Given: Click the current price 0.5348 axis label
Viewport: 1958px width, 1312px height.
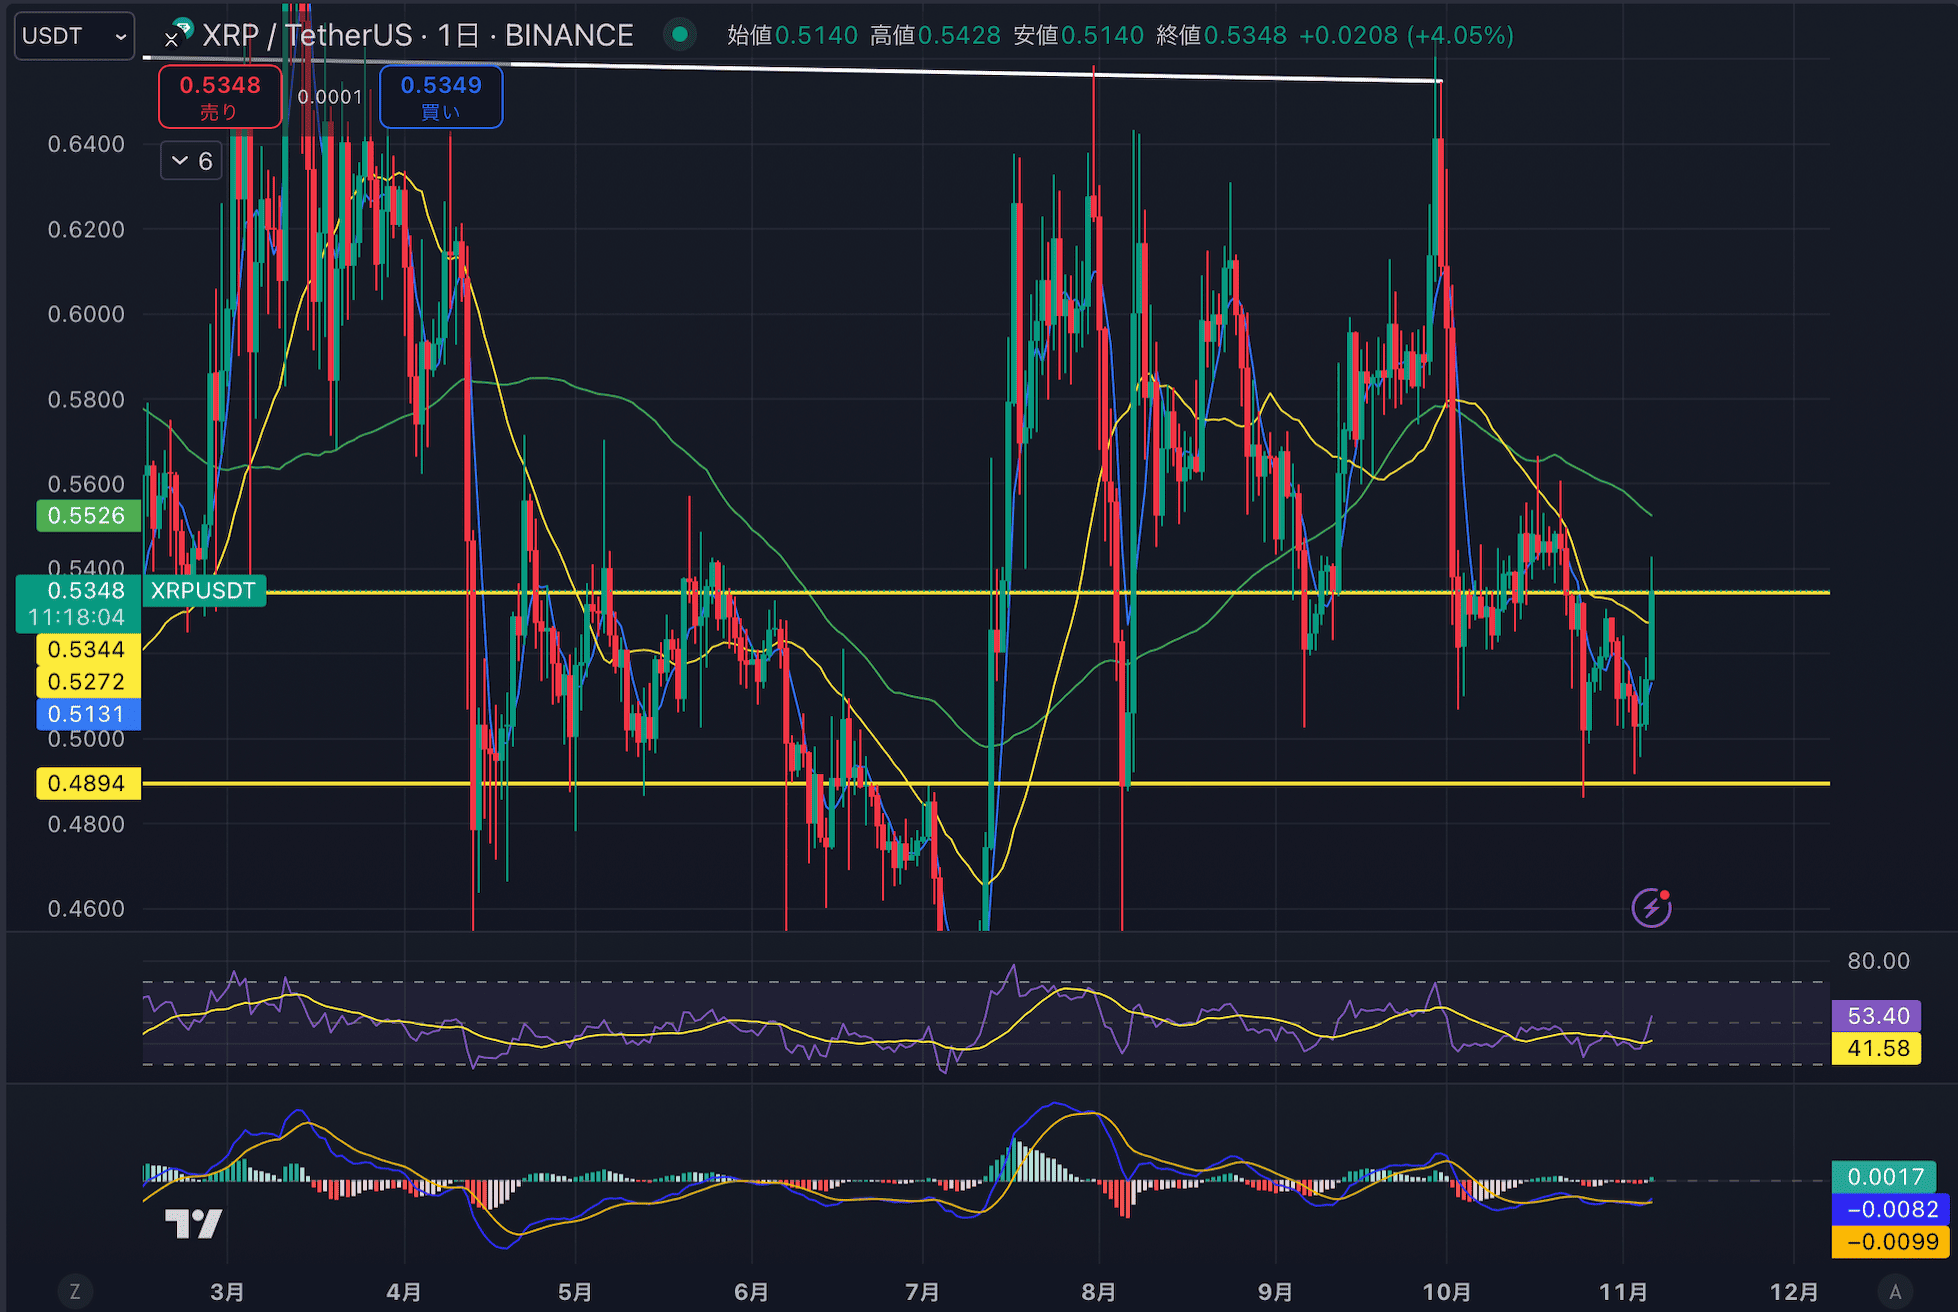Looking at the screenshot, I should 78,603.
